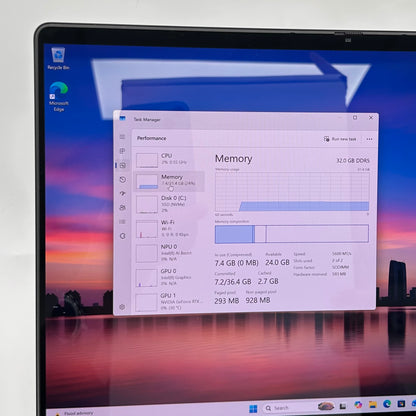The height and width of the screenshot is (416, 416).
Task: Open the Recycle Bin desktop icon
Action: pos(58,59)
